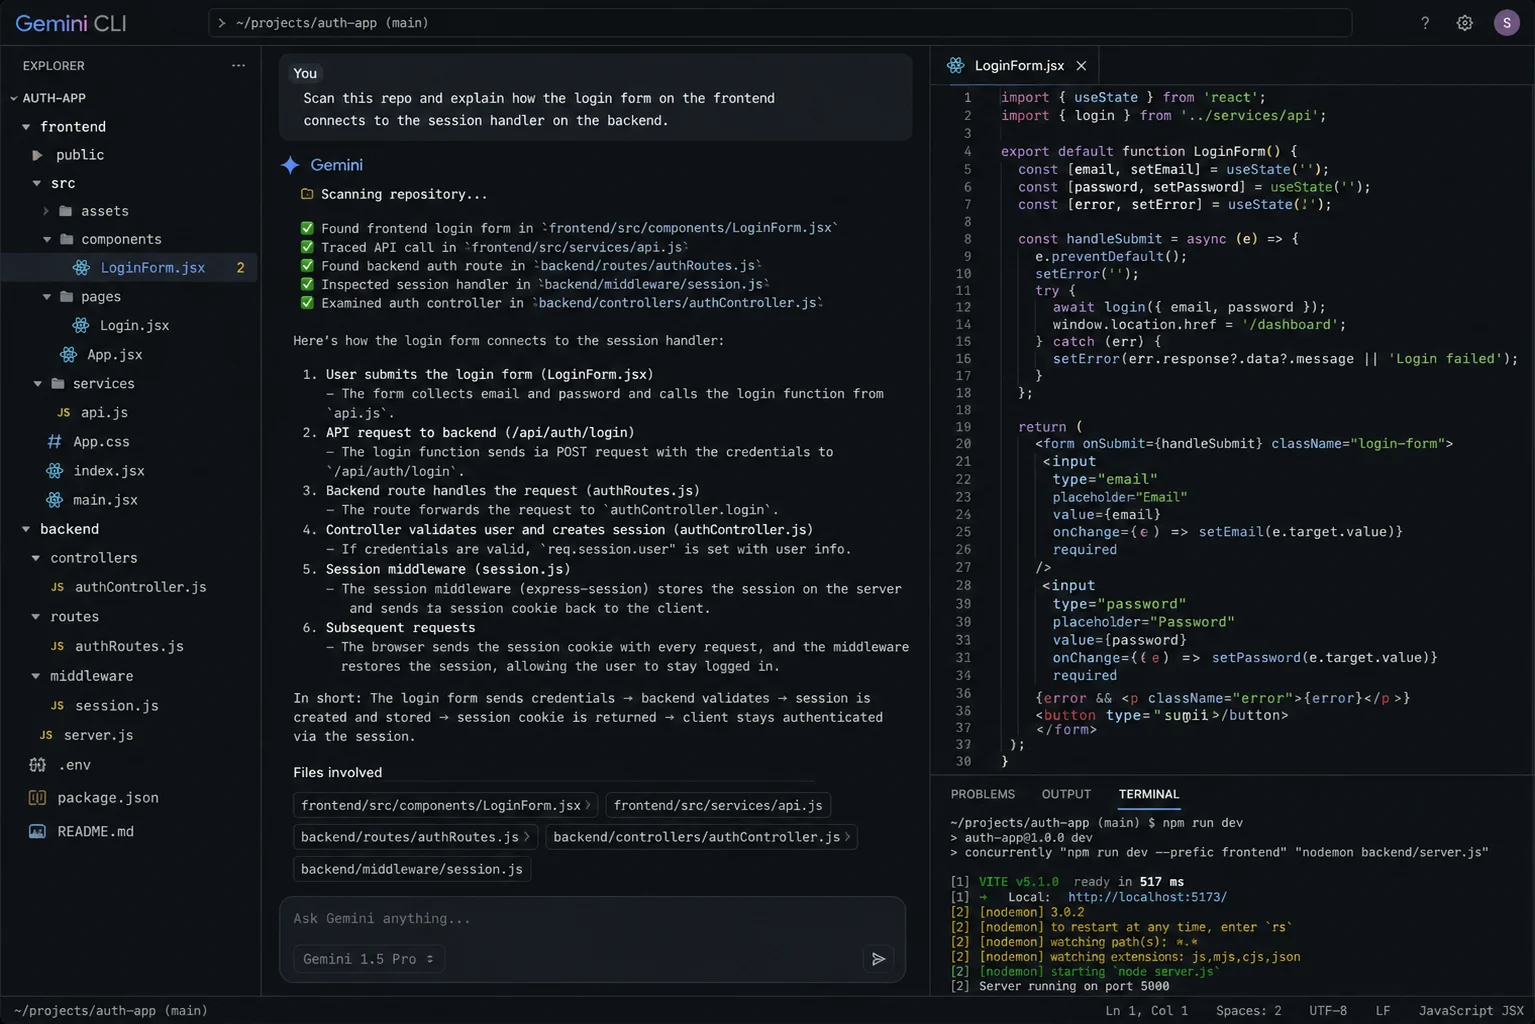Open the help question mark icon
Image resolution: width=1535 pixels, height=1024 pixels.
[1425, 23]
